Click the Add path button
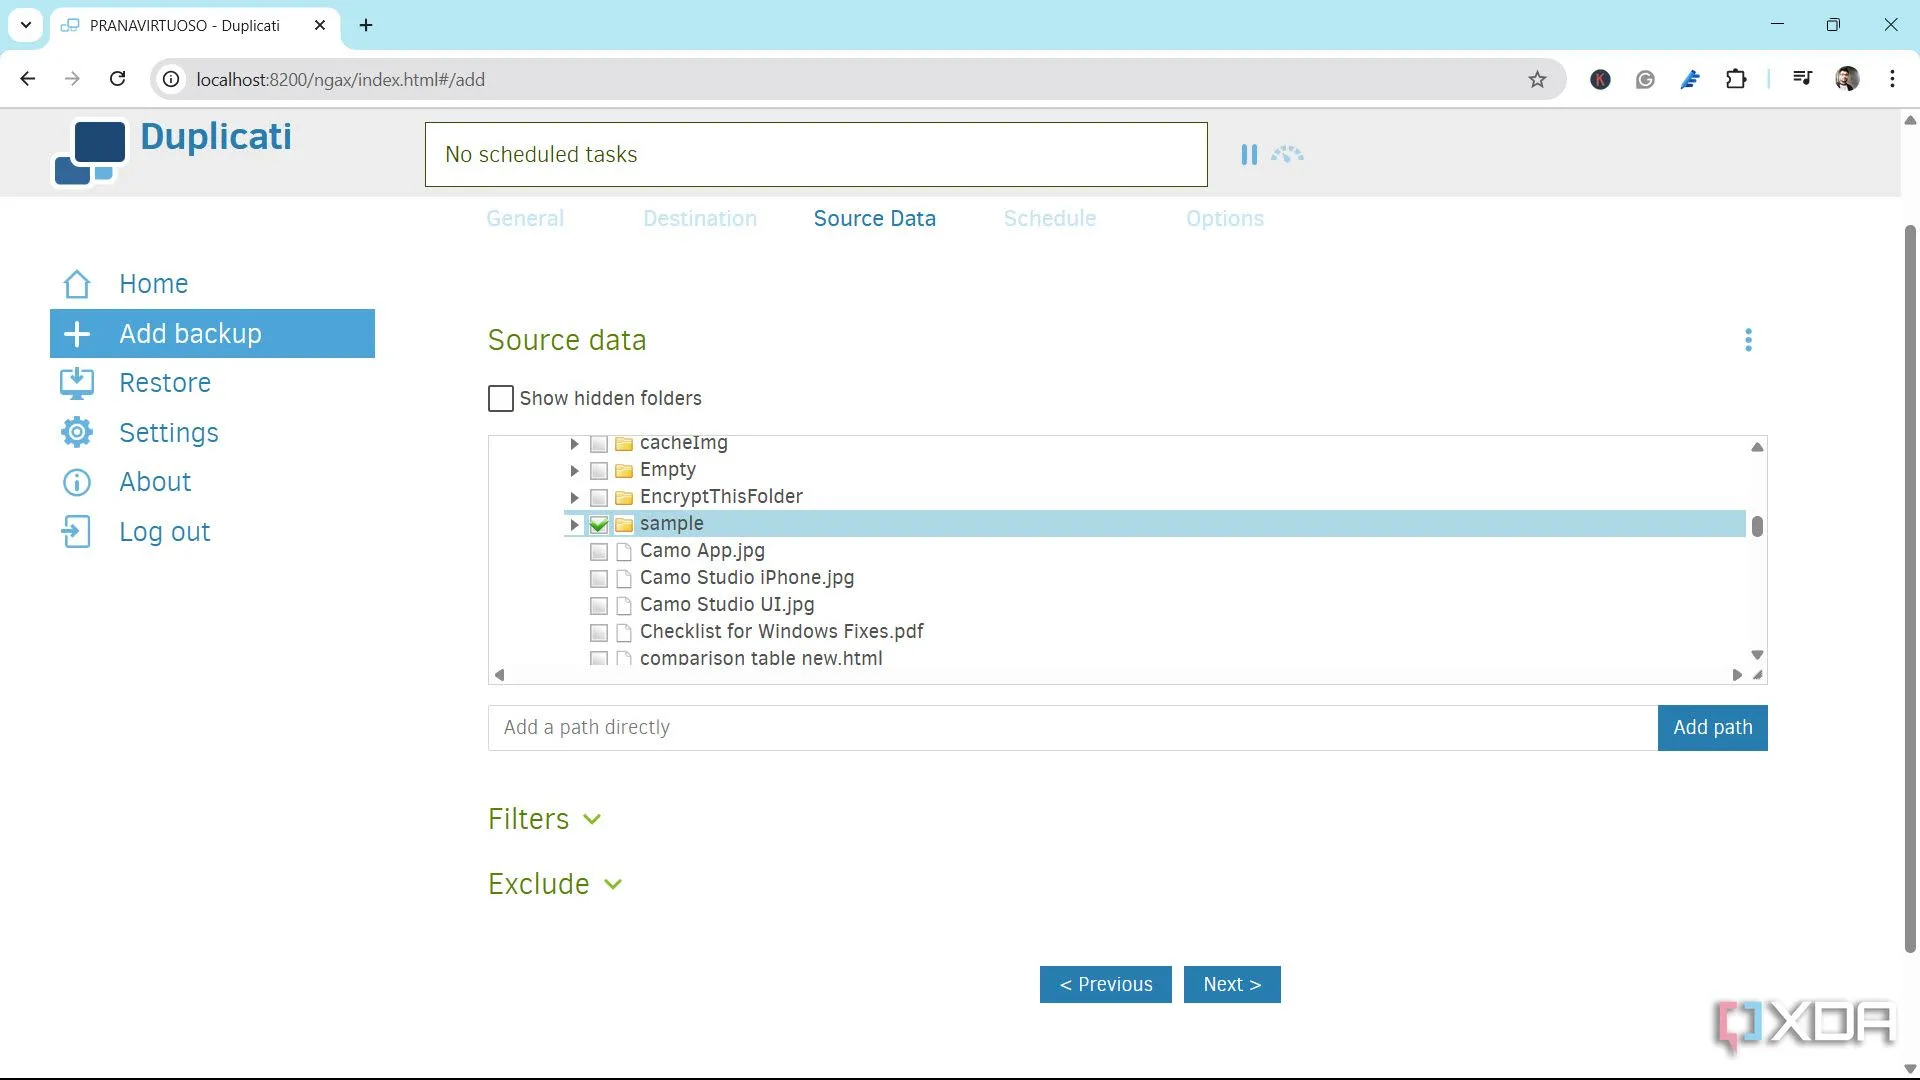 (1712, 728)
